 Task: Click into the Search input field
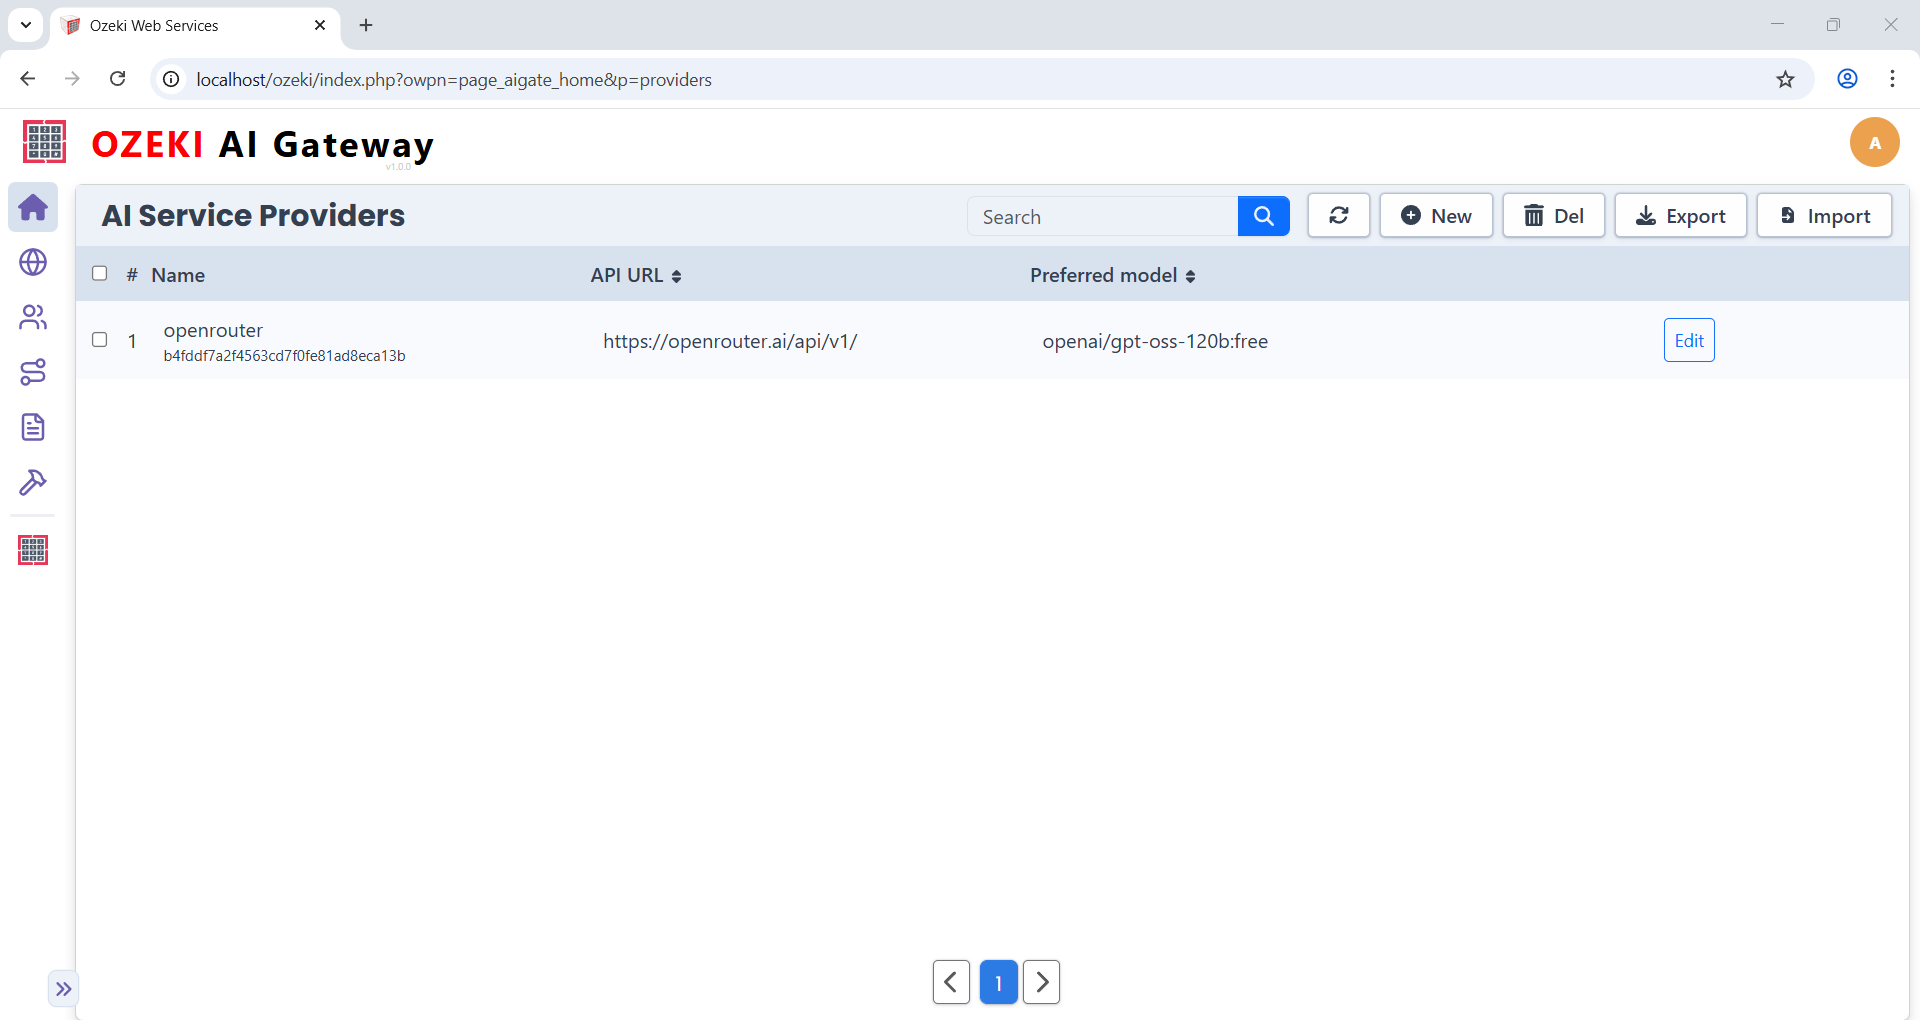1102,217
